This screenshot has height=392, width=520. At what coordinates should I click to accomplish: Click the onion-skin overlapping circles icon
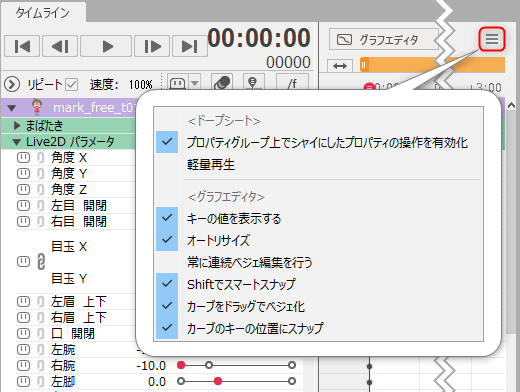(222, 82)
